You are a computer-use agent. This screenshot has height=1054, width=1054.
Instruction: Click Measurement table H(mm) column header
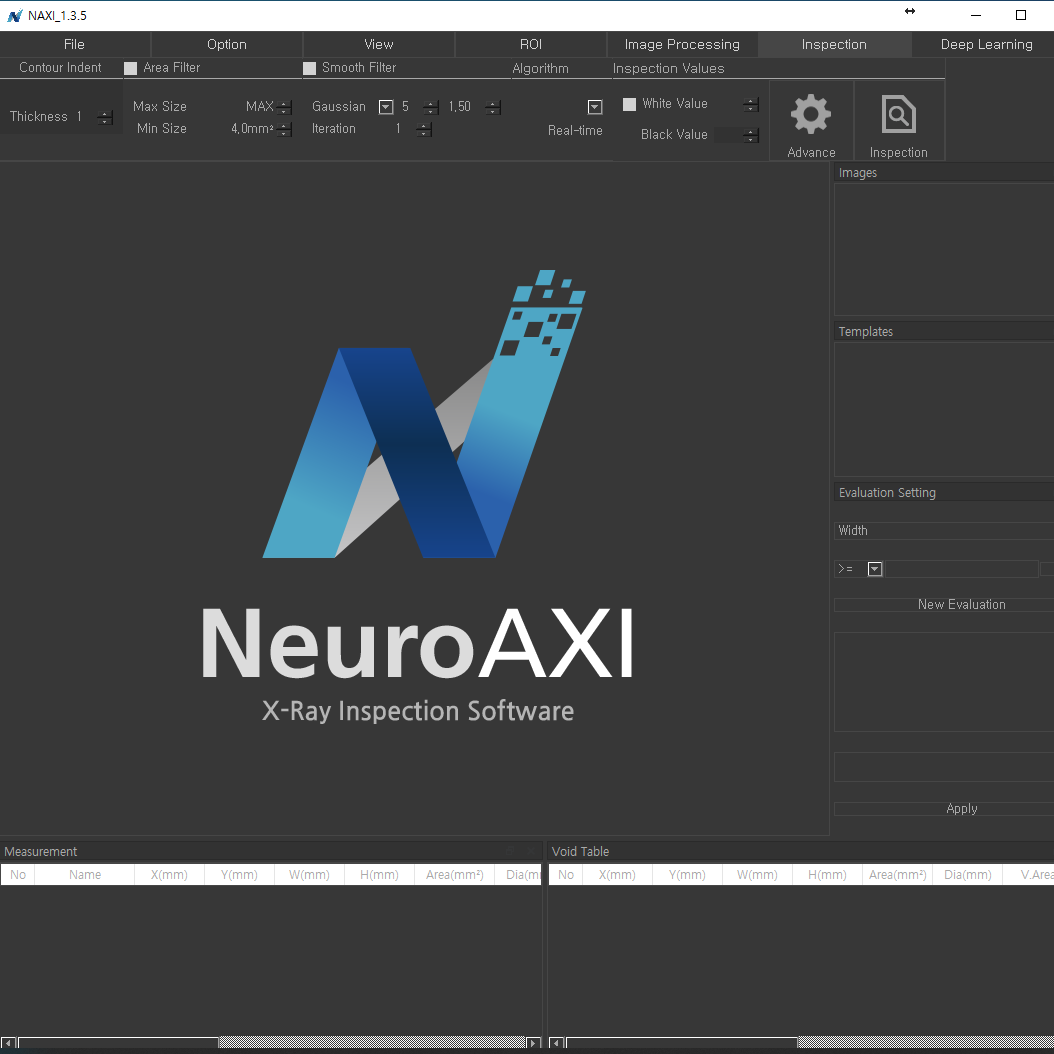point(379,875)
